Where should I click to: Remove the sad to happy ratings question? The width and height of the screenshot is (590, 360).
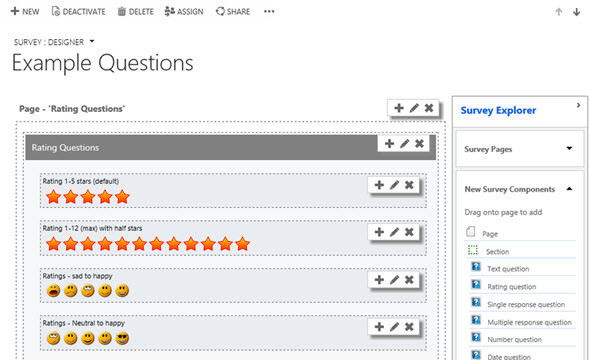pyautogui.click(x=409, y=279)
